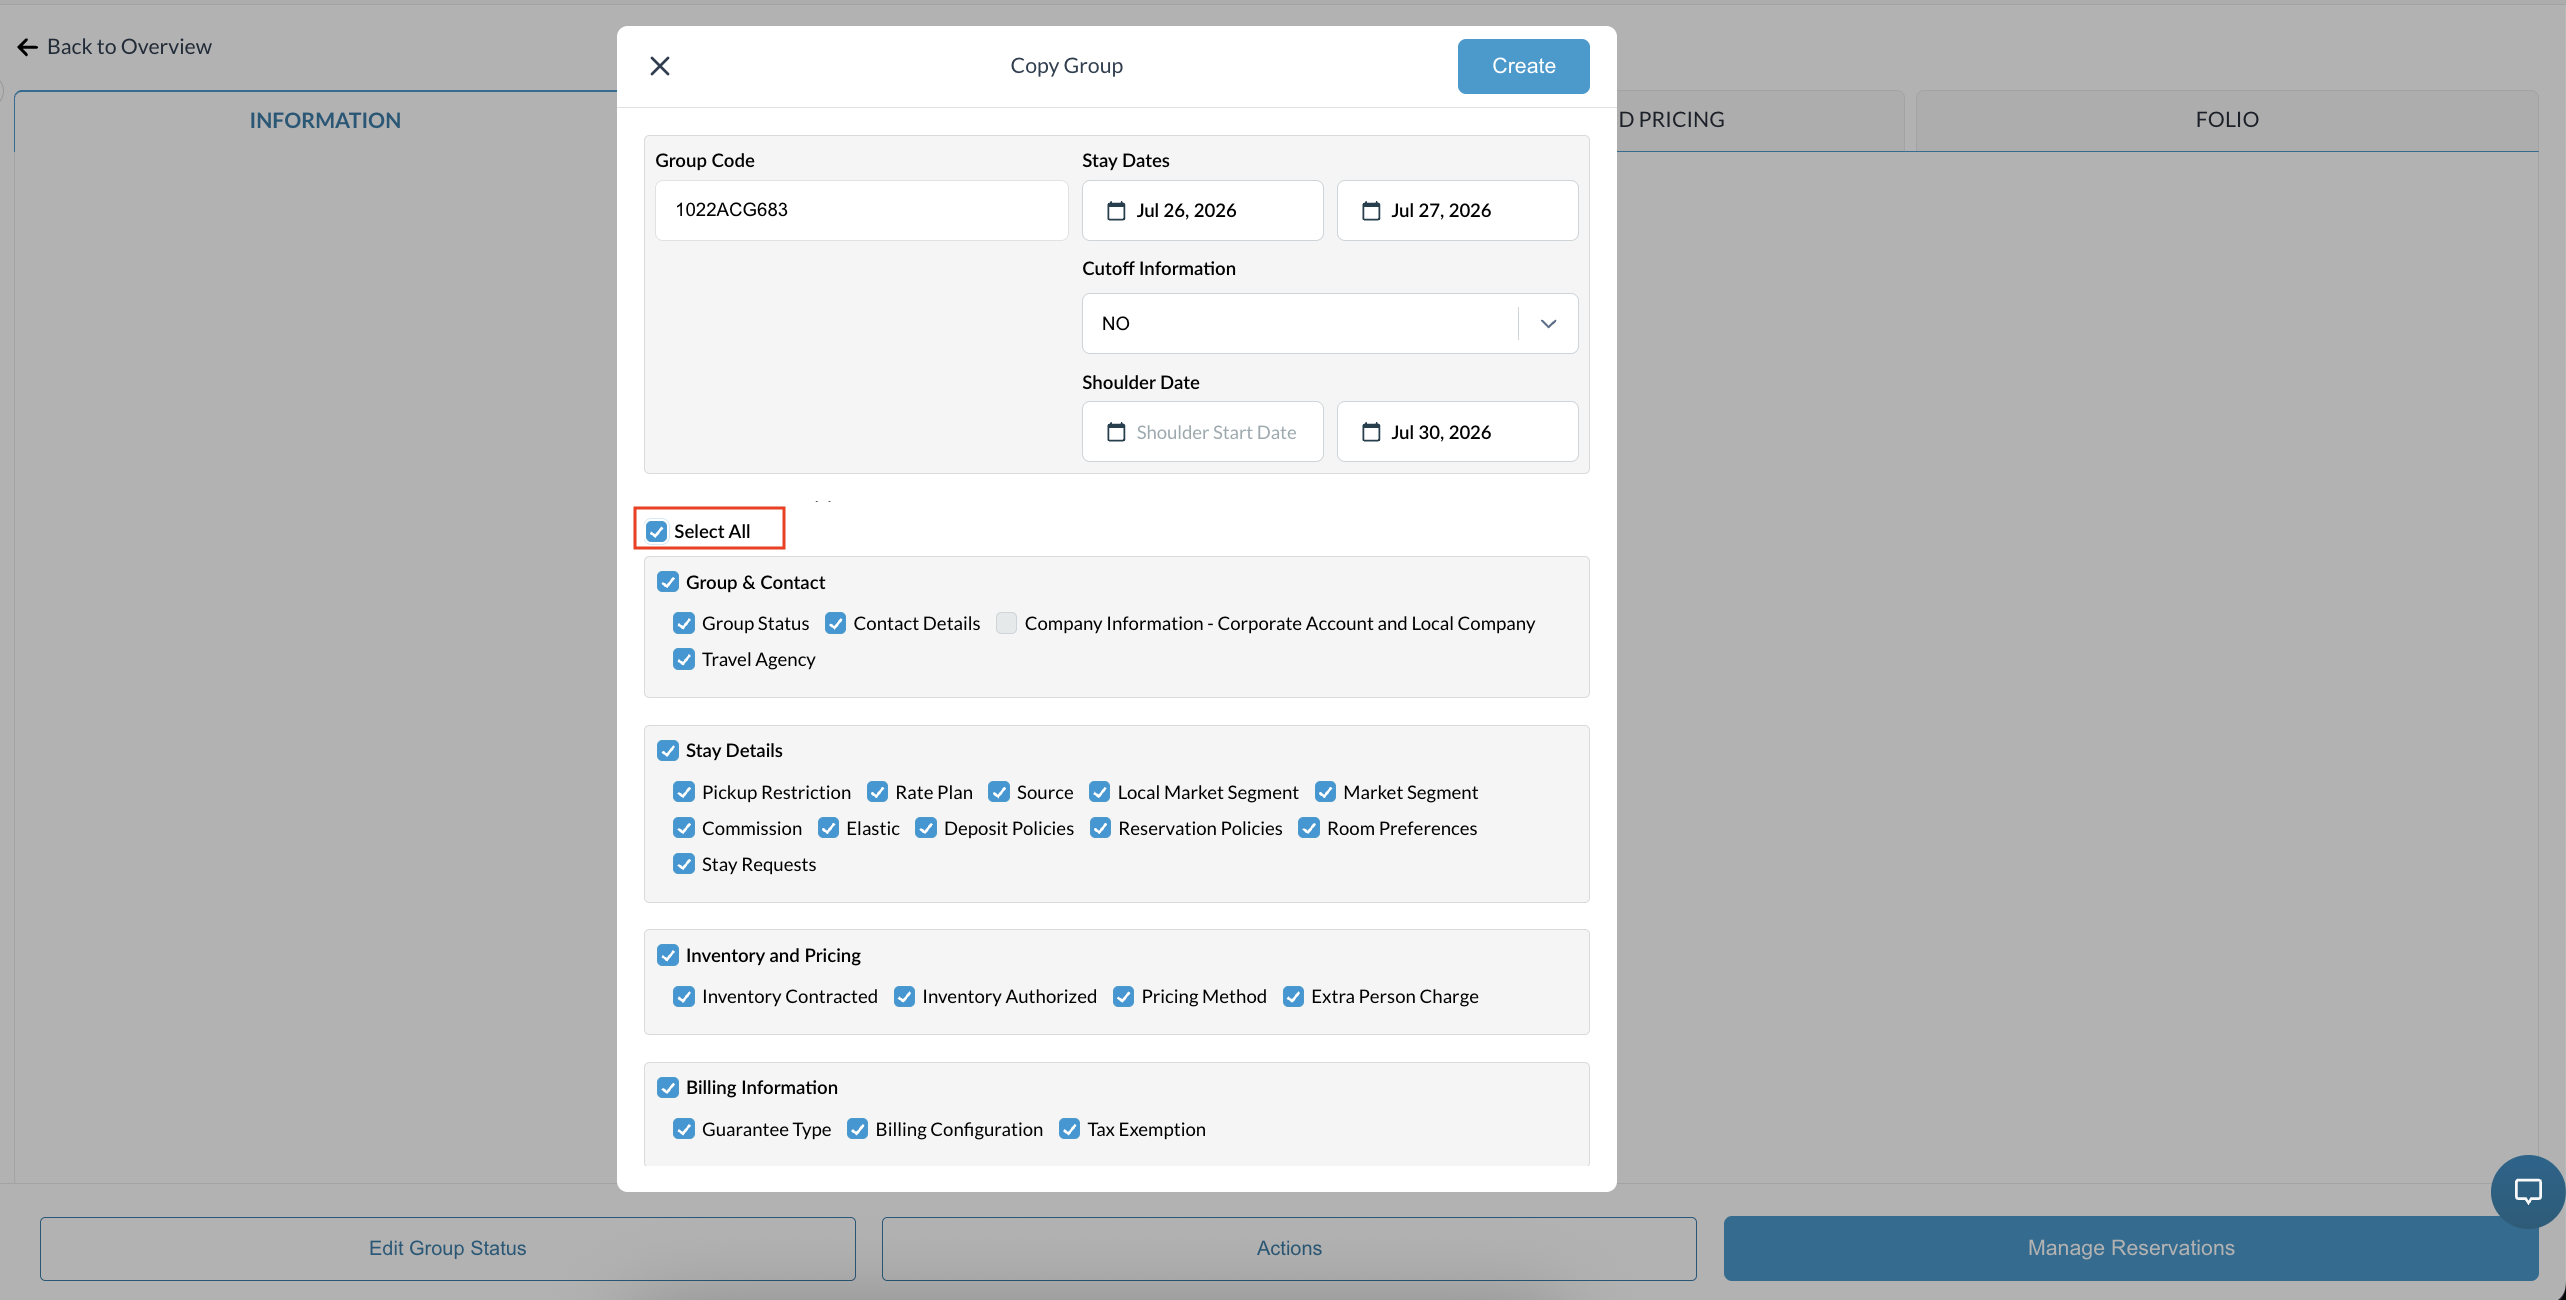Click calendar icon in Shoulder Start Date field

[1116, 432]
